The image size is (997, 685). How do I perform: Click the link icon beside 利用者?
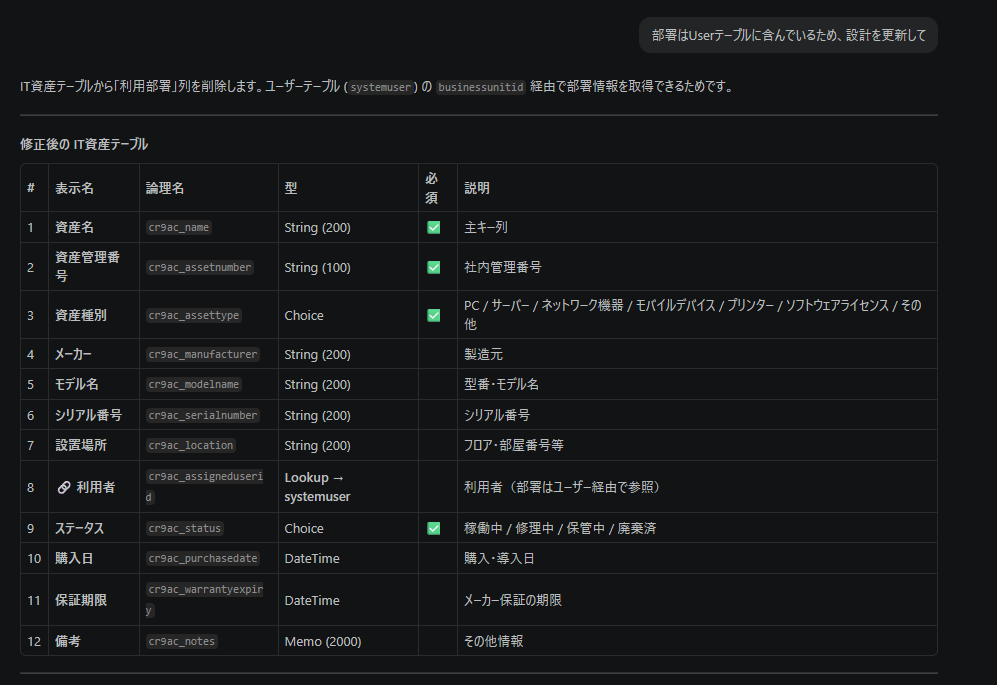click(64, 487)
